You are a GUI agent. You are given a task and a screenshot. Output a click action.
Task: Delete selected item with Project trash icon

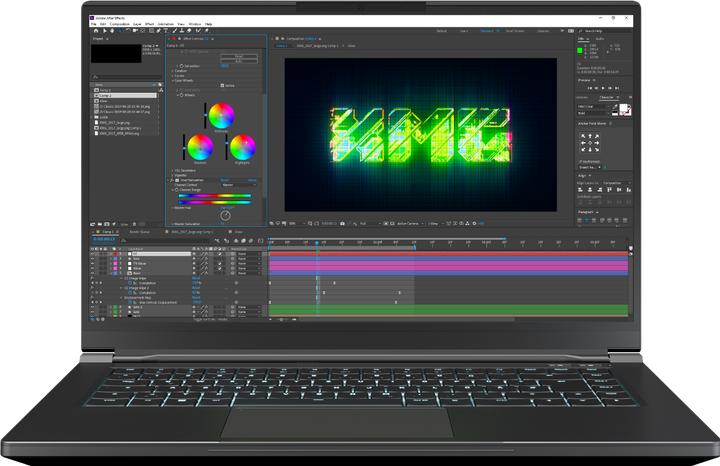pyautogui.click(x=135, y=224)
